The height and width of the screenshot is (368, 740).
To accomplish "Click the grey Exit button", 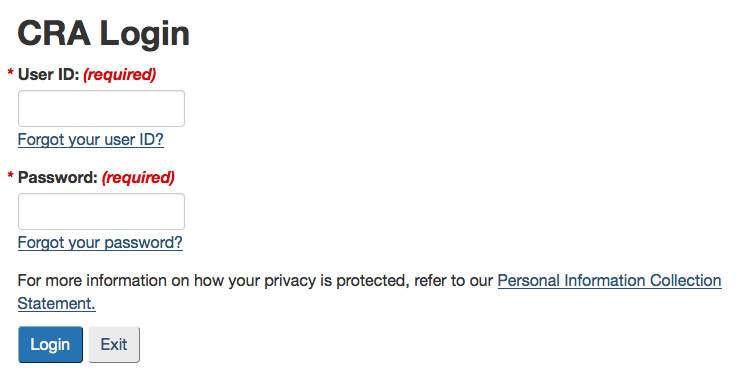I will tap(114, 344).
